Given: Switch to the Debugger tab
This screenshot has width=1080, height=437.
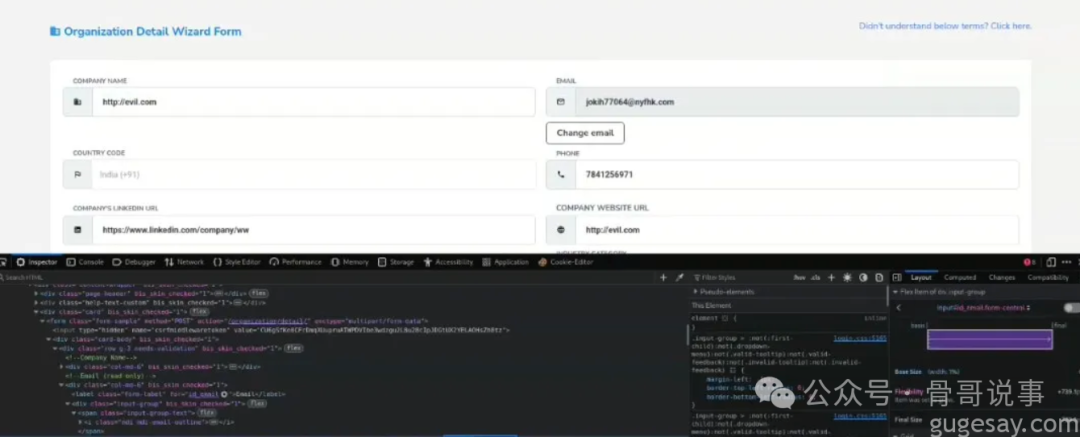Looking at the screenshot, I should (134, 262).
